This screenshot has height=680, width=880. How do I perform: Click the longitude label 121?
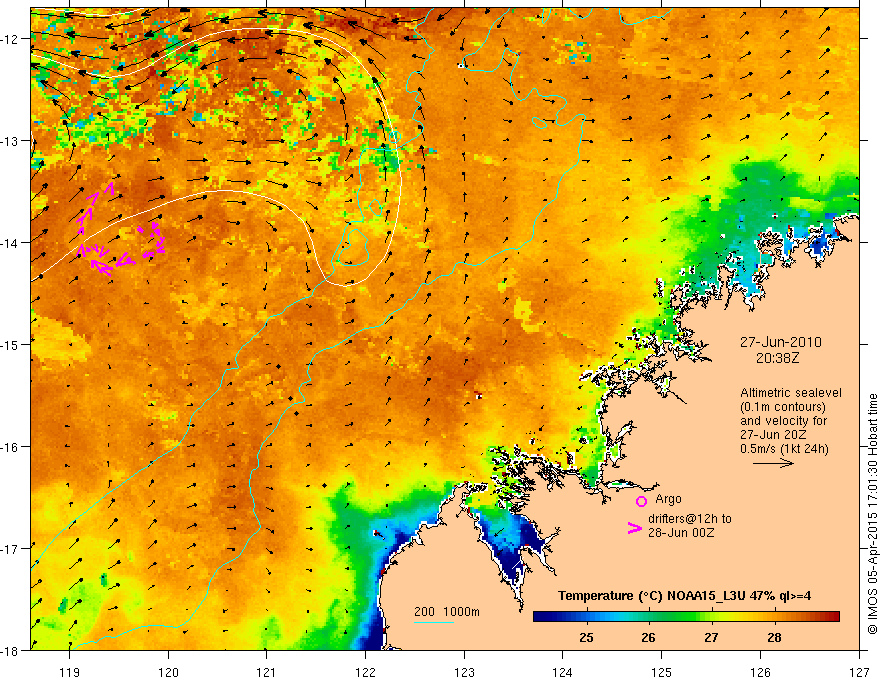267,672
